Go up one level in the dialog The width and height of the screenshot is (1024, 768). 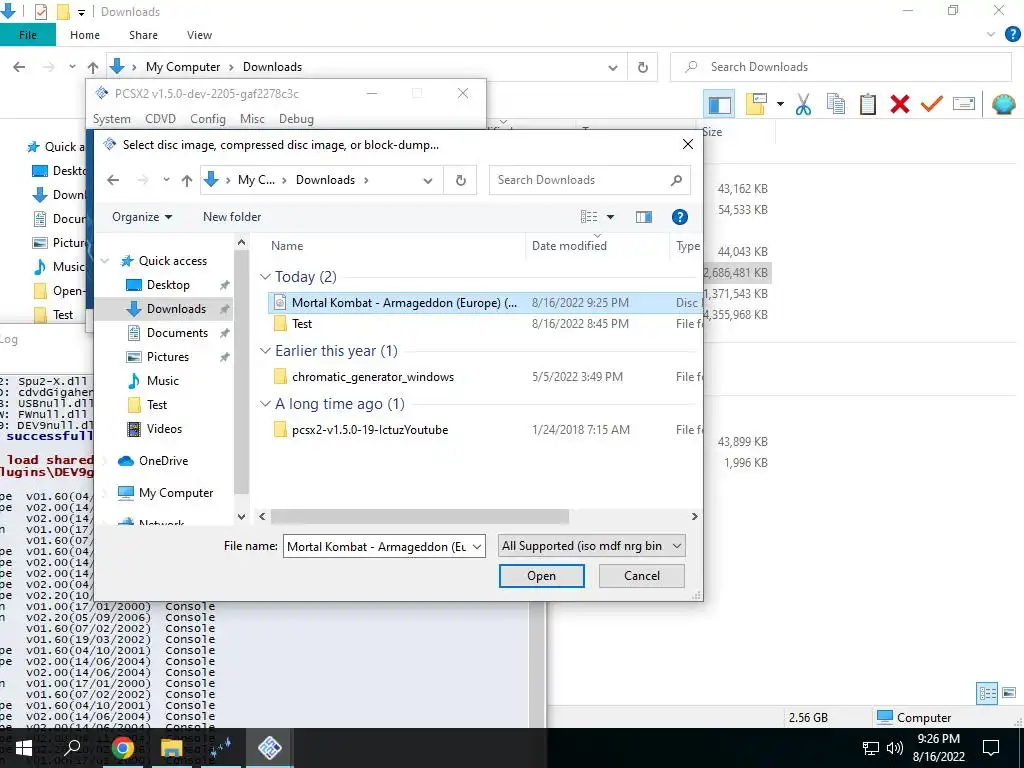[x=187, y=180]
